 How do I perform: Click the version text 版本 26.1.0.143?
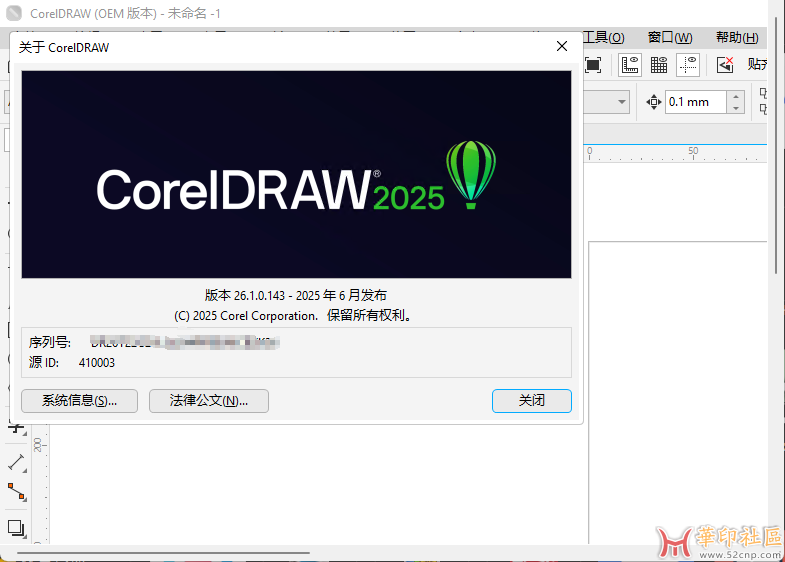click(244, 295)
